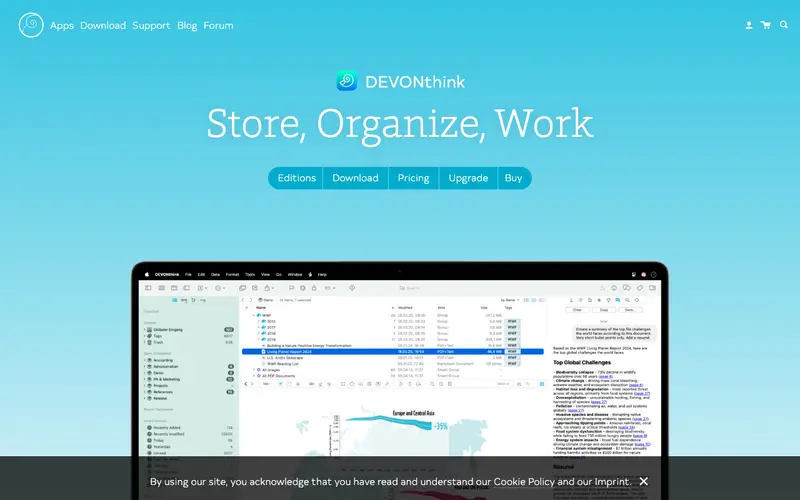The height and width of the screenshot is (500, 800).
Task: Click the site search magnifier icon
Action: 784,24
